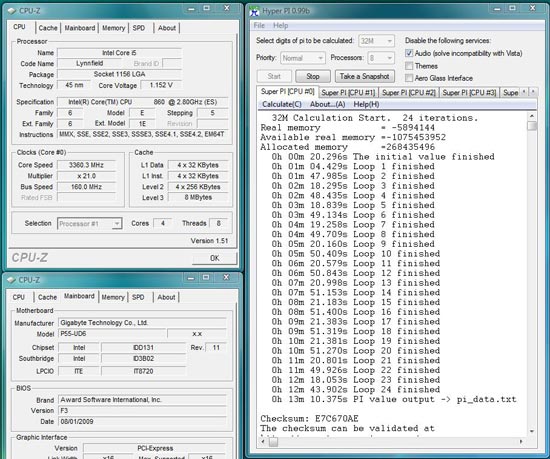The height and width of the screenshot is (459, 550).
Task: Click the BIOS date 08/01/2009 field
Action: pos(142,421)
